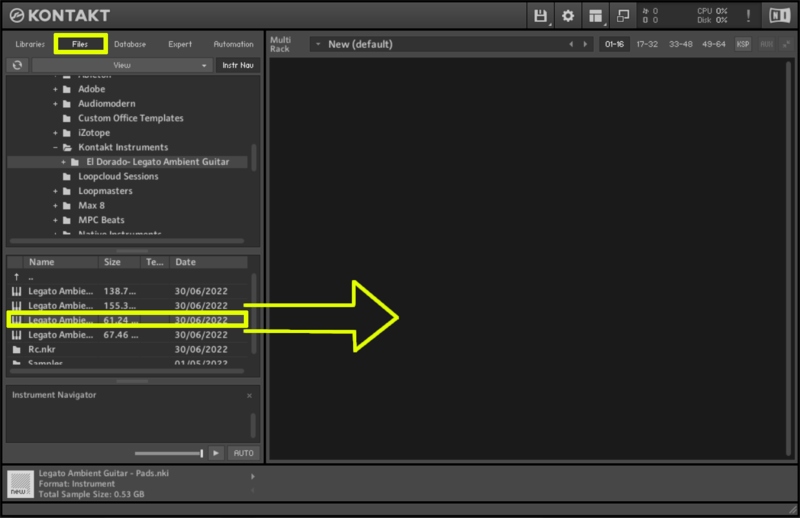Expand the Max 8 folder

point(56,206)
